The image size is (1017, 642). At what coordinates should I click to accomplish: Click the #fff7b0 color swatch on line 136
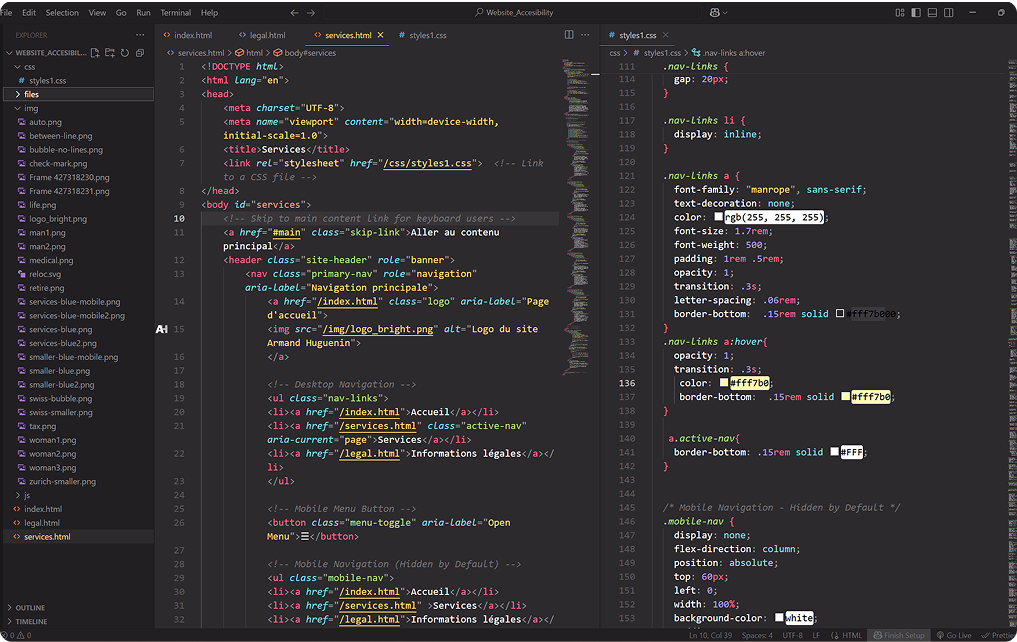pyautogui.click(x=723, y=383)
